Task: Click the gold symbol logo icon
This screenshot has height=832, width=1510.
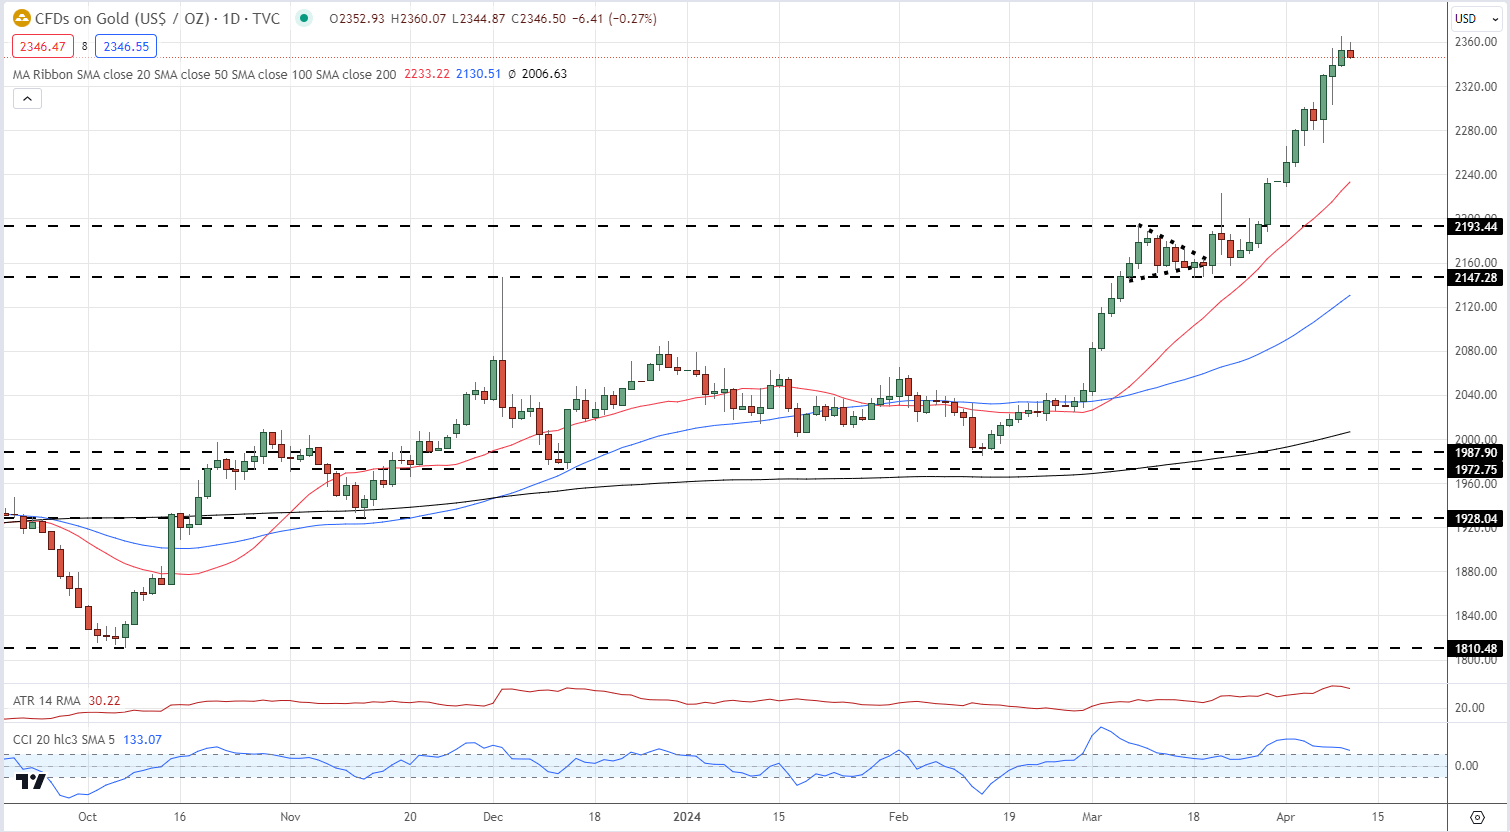Action: (21, 18)
